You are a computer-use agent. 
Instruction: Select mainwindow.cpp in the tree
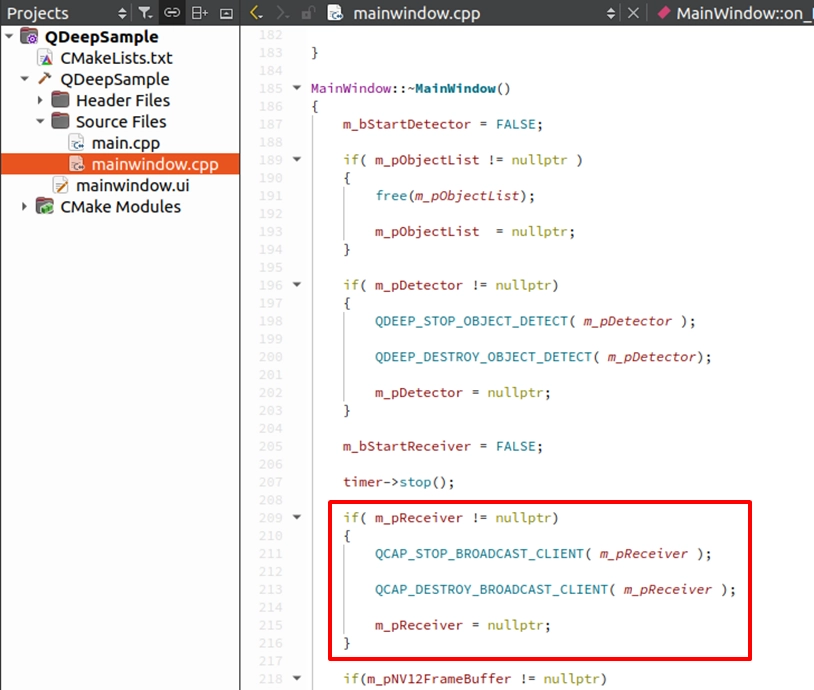(x=155, y=165)
